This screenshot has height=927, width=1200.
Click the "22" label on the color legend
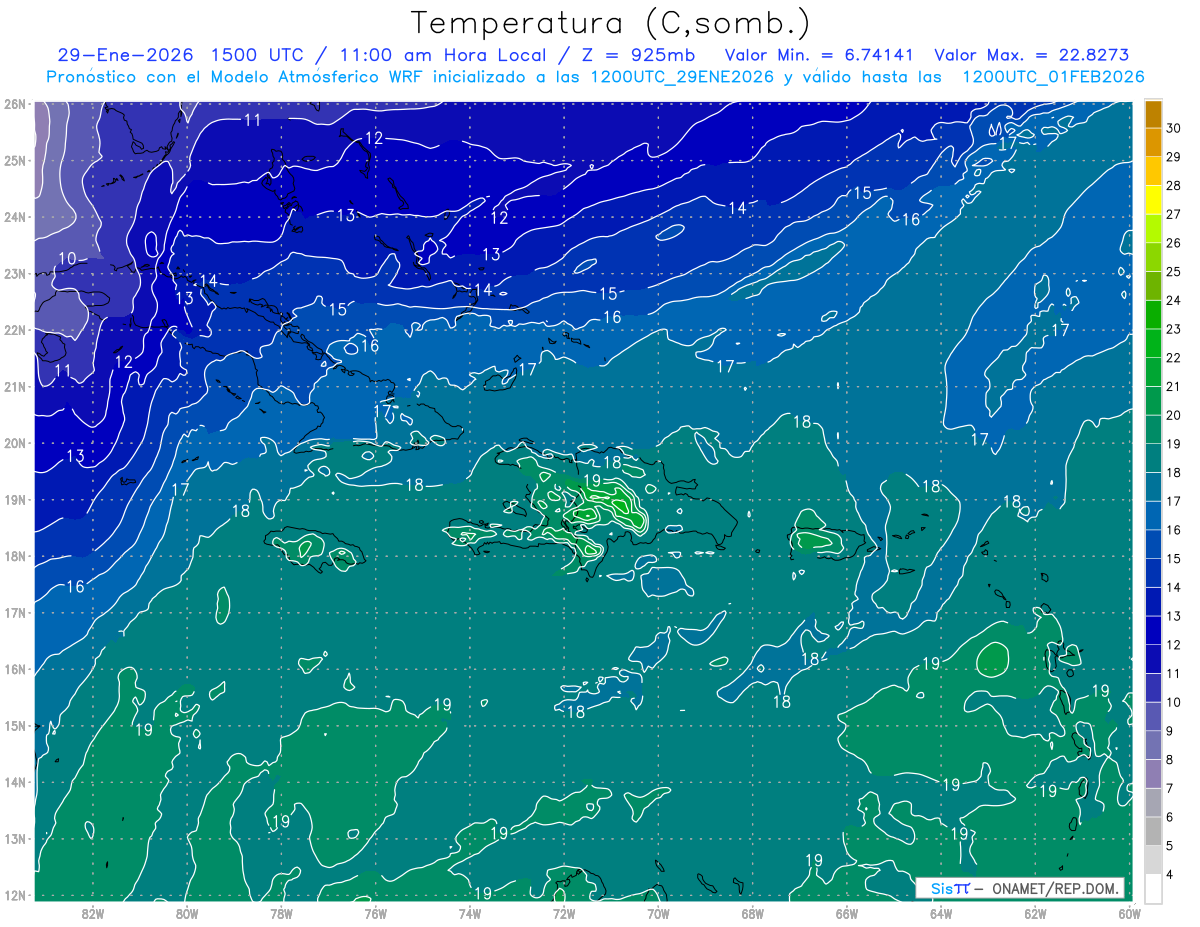[1173, 357]
